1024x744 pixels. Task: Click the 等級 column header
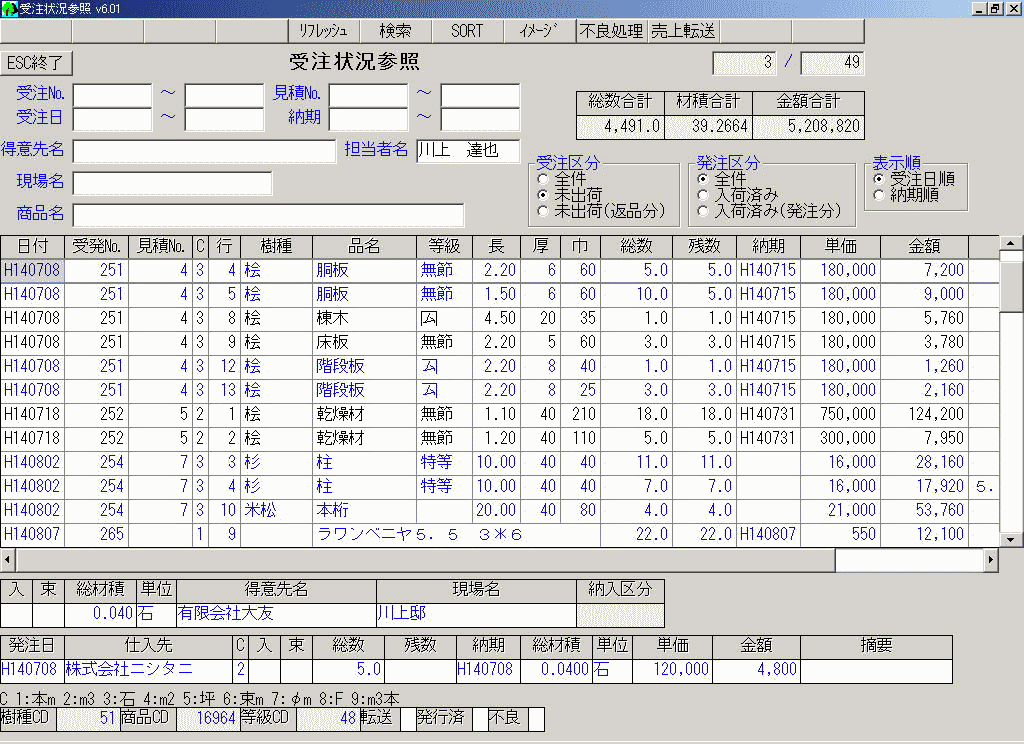(444, 246)
